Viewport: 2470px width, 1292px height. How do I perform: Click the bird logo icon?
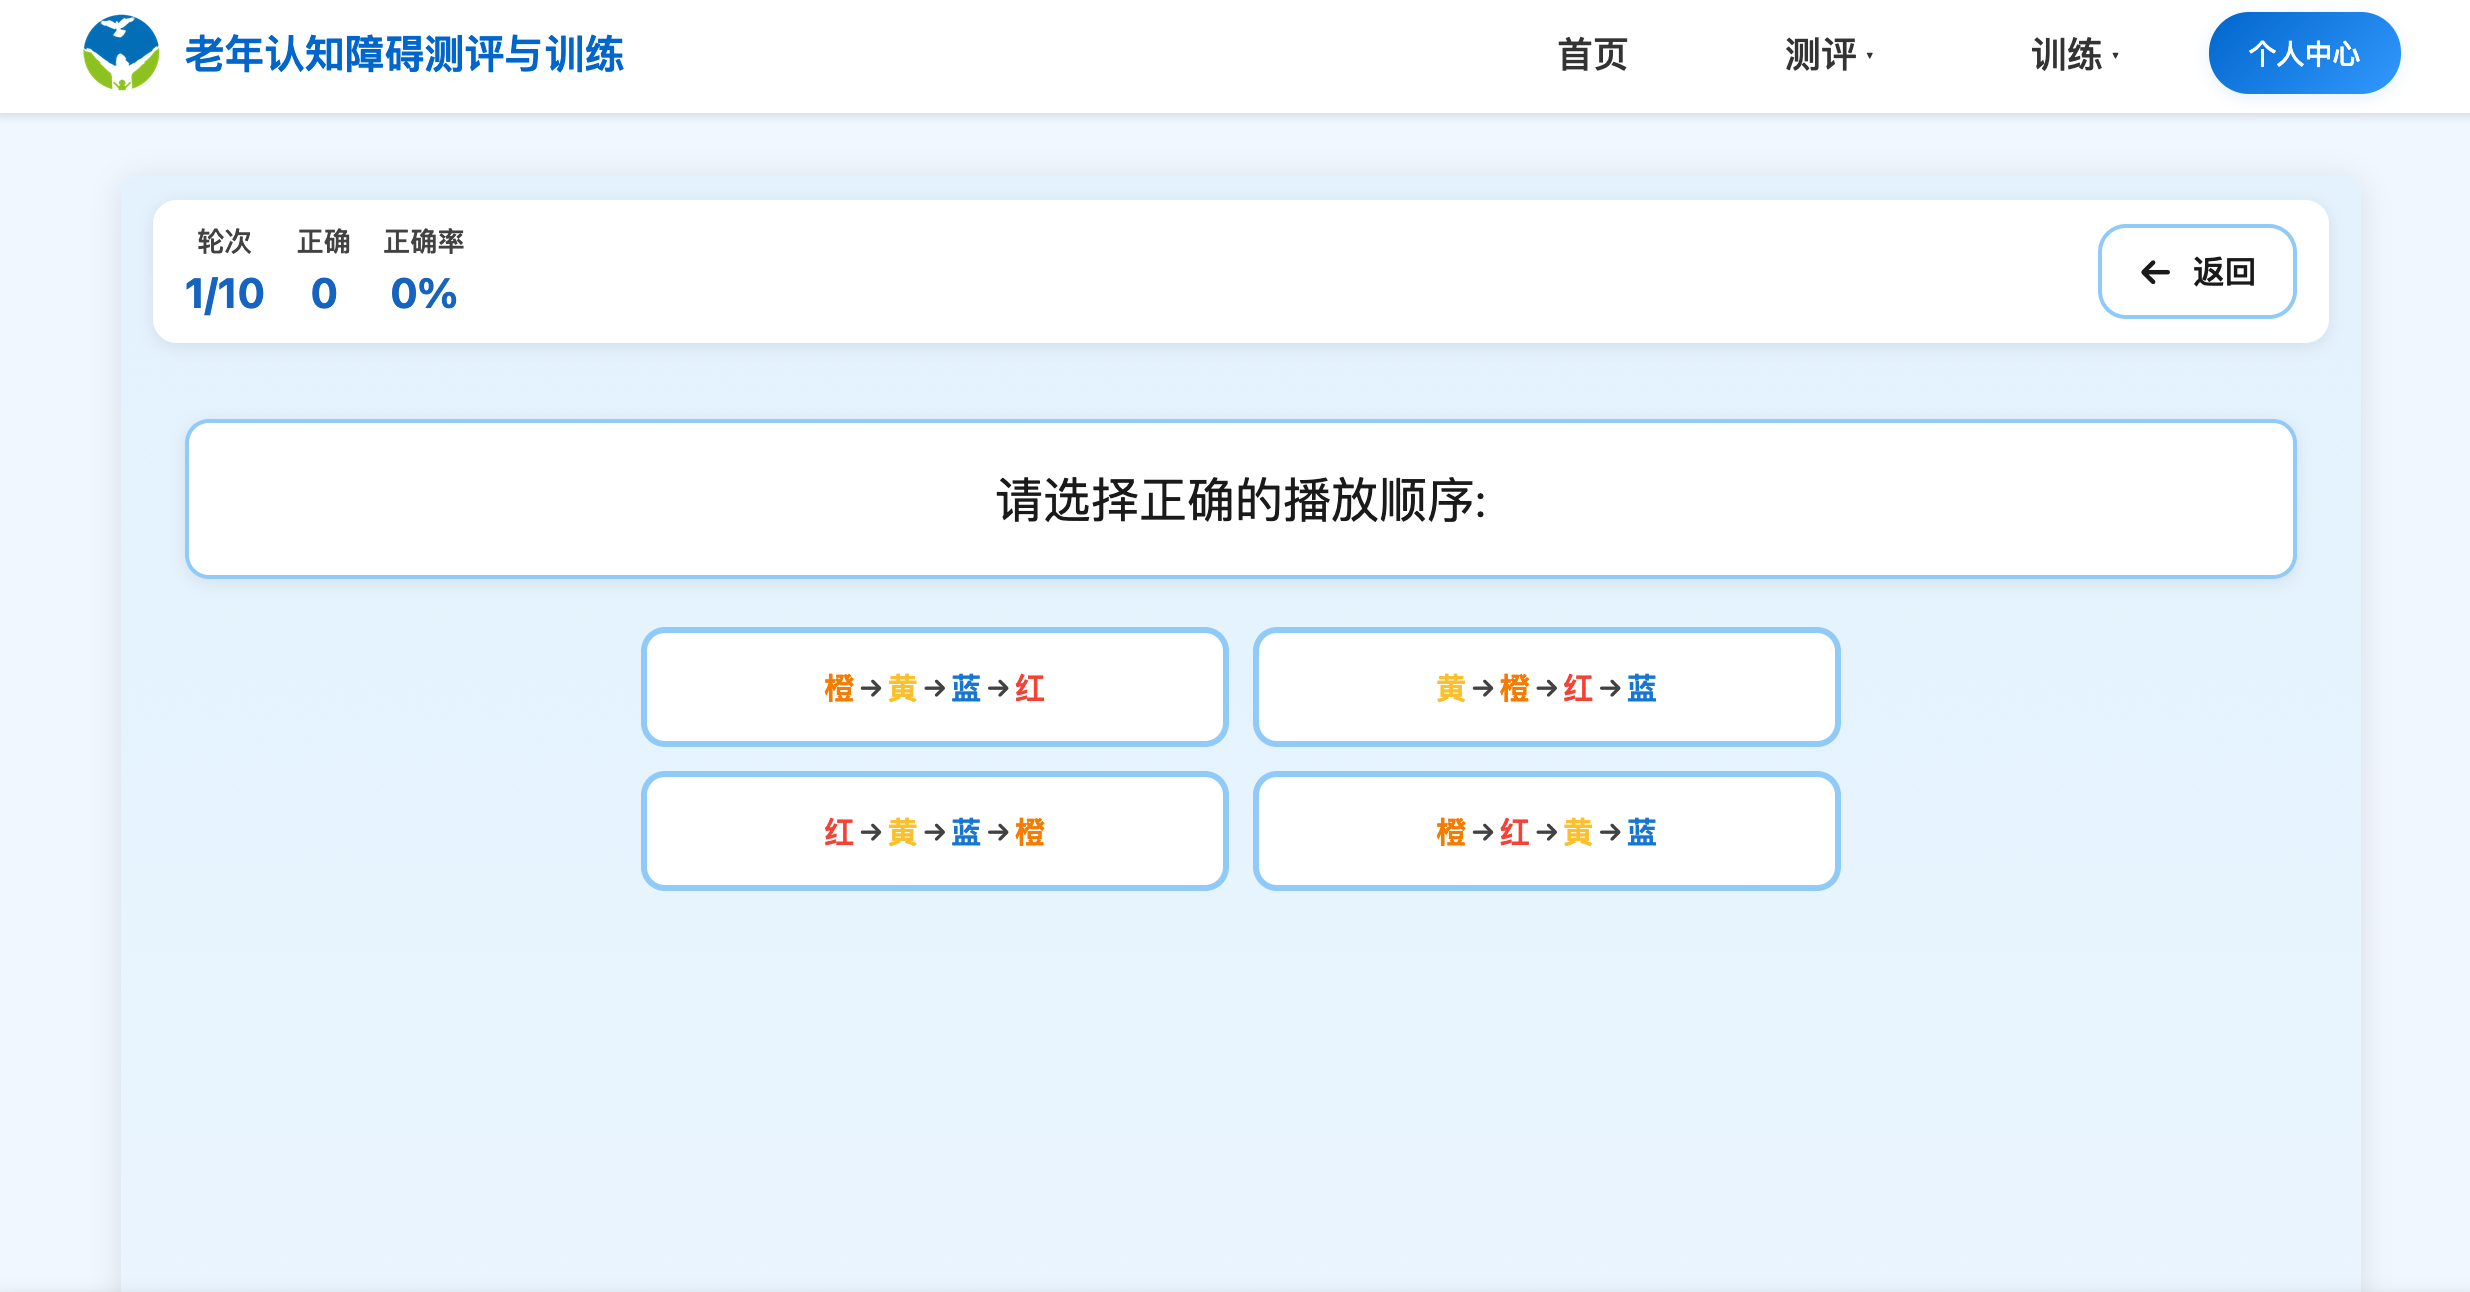coord(119,54)
